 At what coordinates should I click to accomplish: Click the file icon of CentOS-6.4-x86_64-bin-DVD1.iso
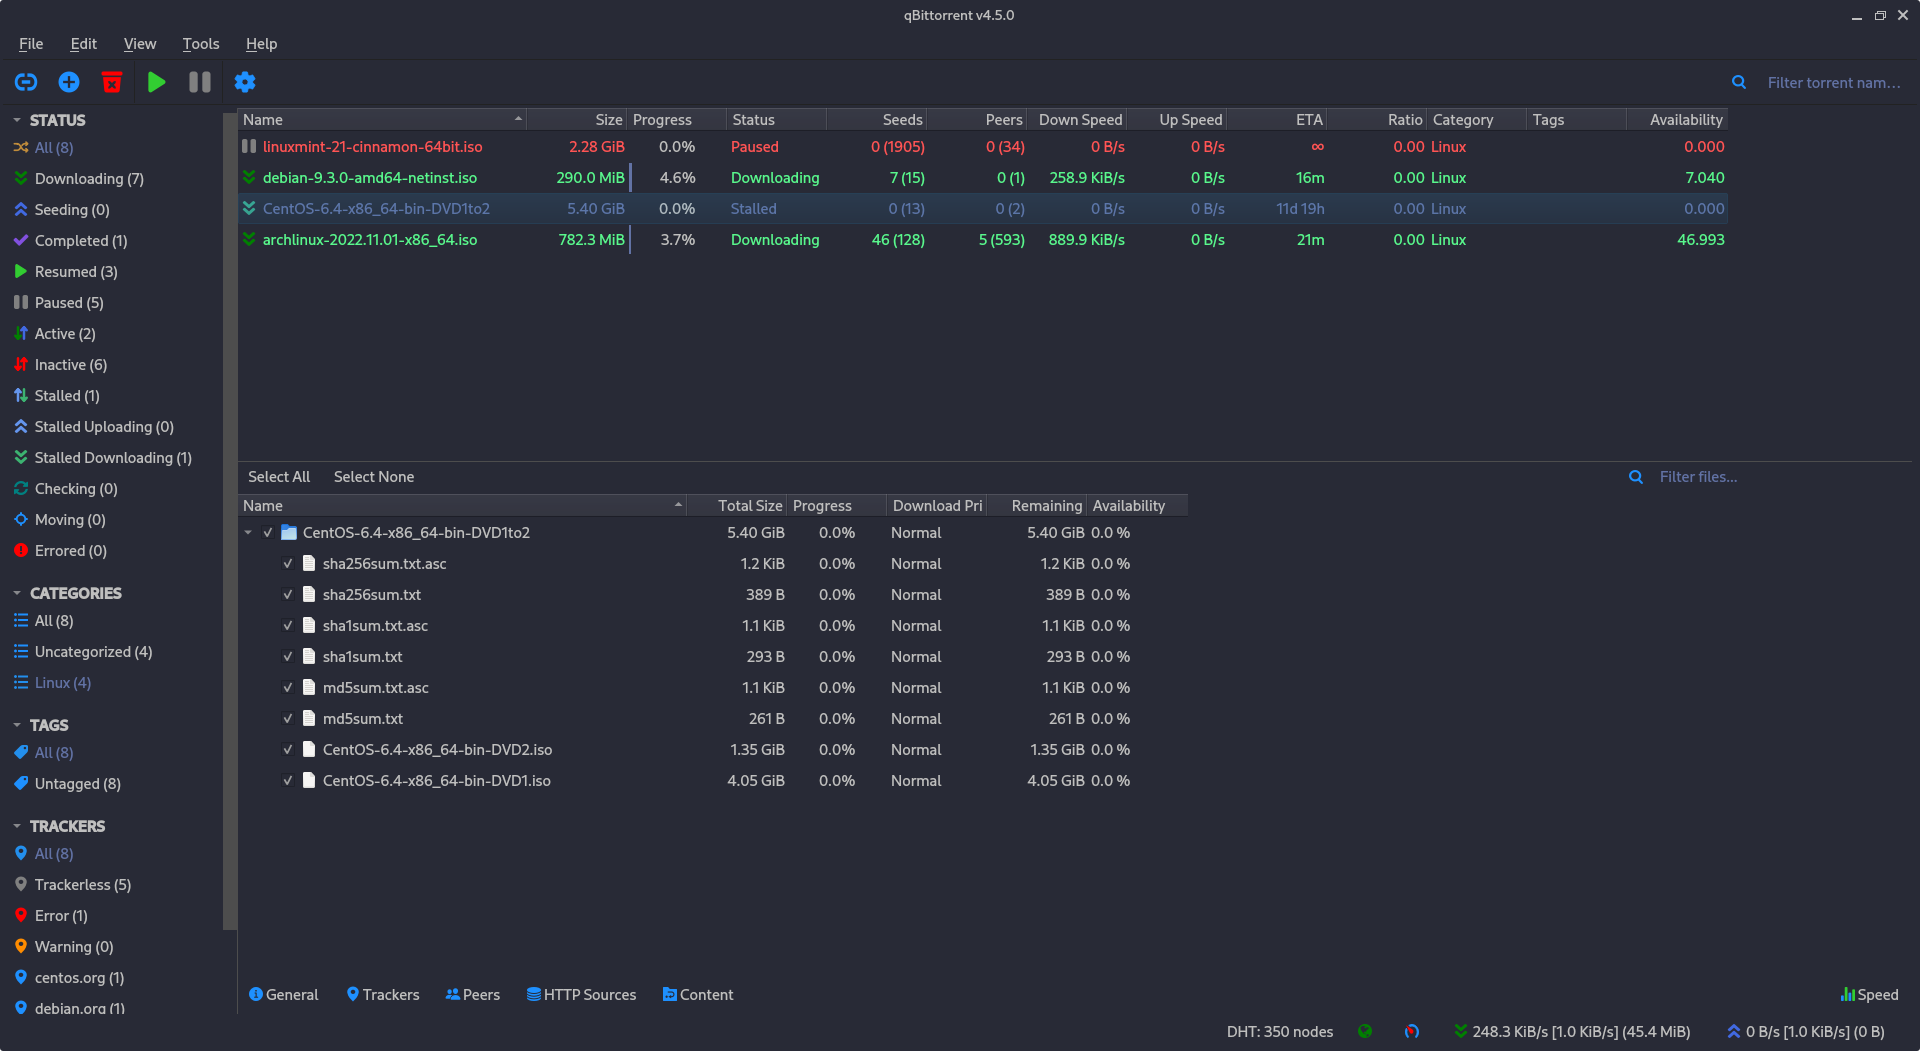(309, 780)
